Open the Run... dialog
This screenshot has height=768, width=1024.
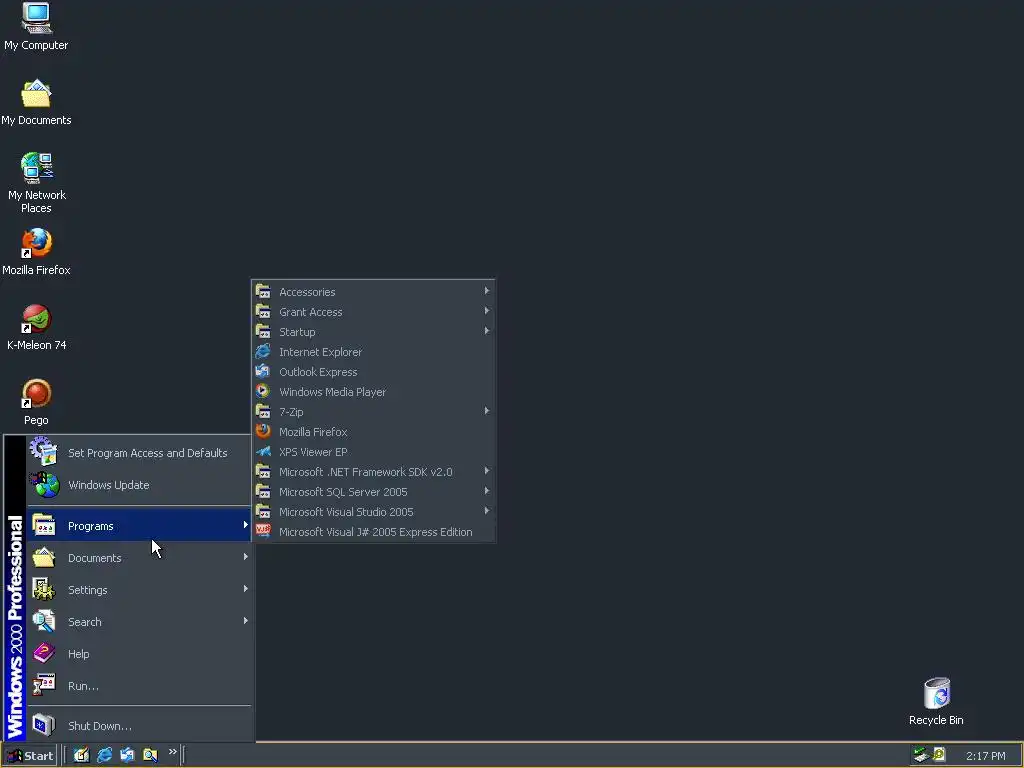tap(139, 685)
